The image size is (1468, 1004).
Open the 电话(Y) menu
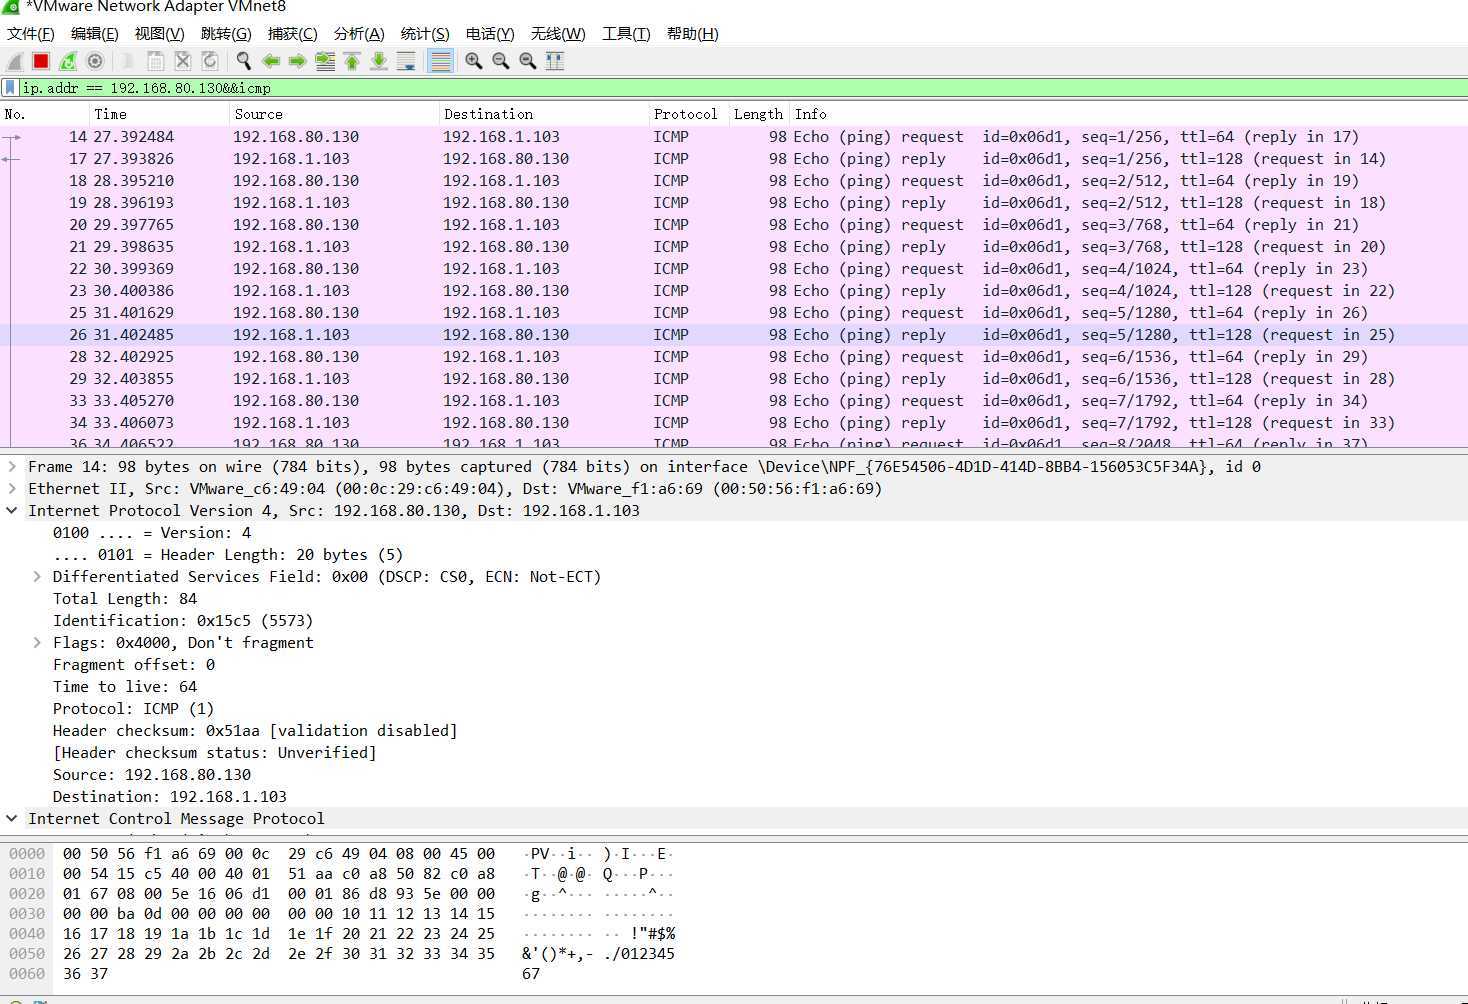point(490,33)
